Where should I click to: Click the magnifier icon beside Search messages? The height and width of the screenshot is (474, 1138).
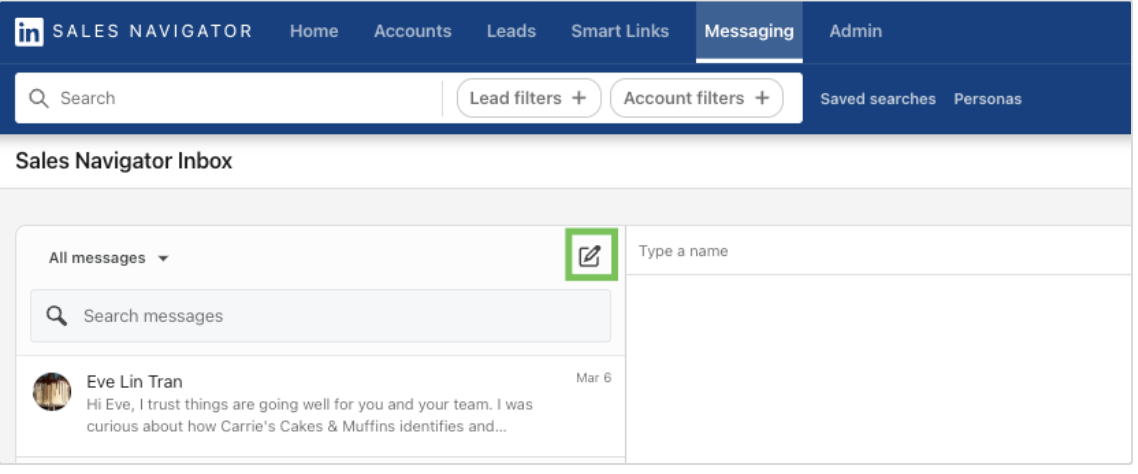(57, 316)
